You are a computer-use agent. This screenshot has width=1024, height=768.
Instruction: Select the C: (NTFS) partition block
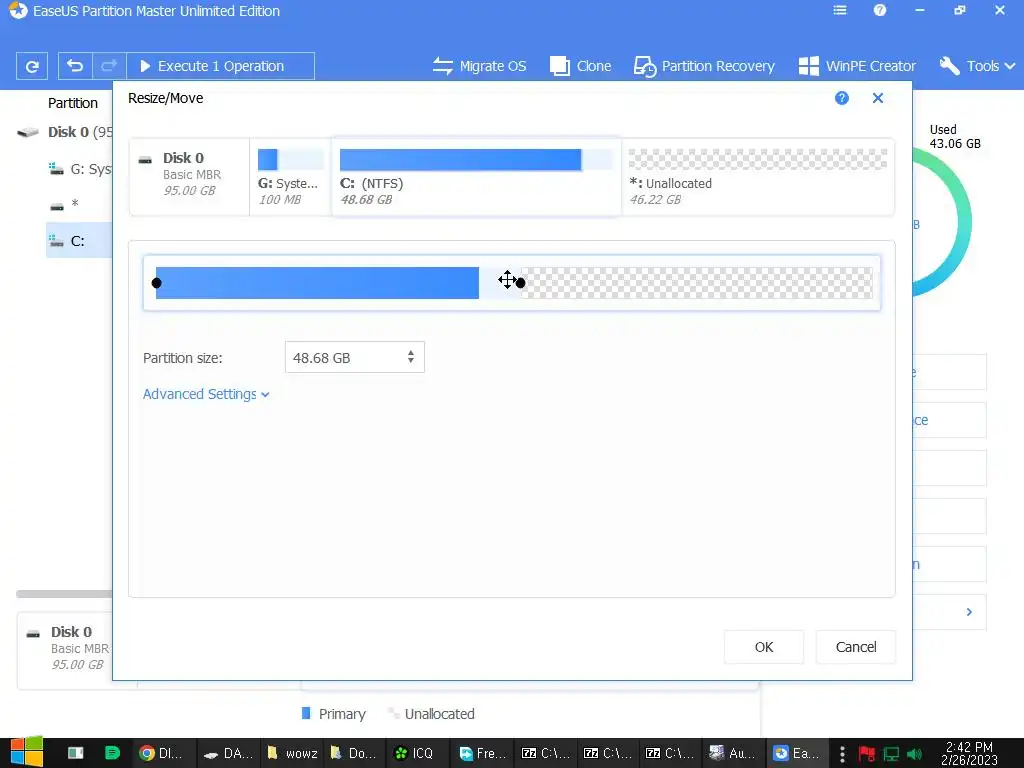point(476,176)
